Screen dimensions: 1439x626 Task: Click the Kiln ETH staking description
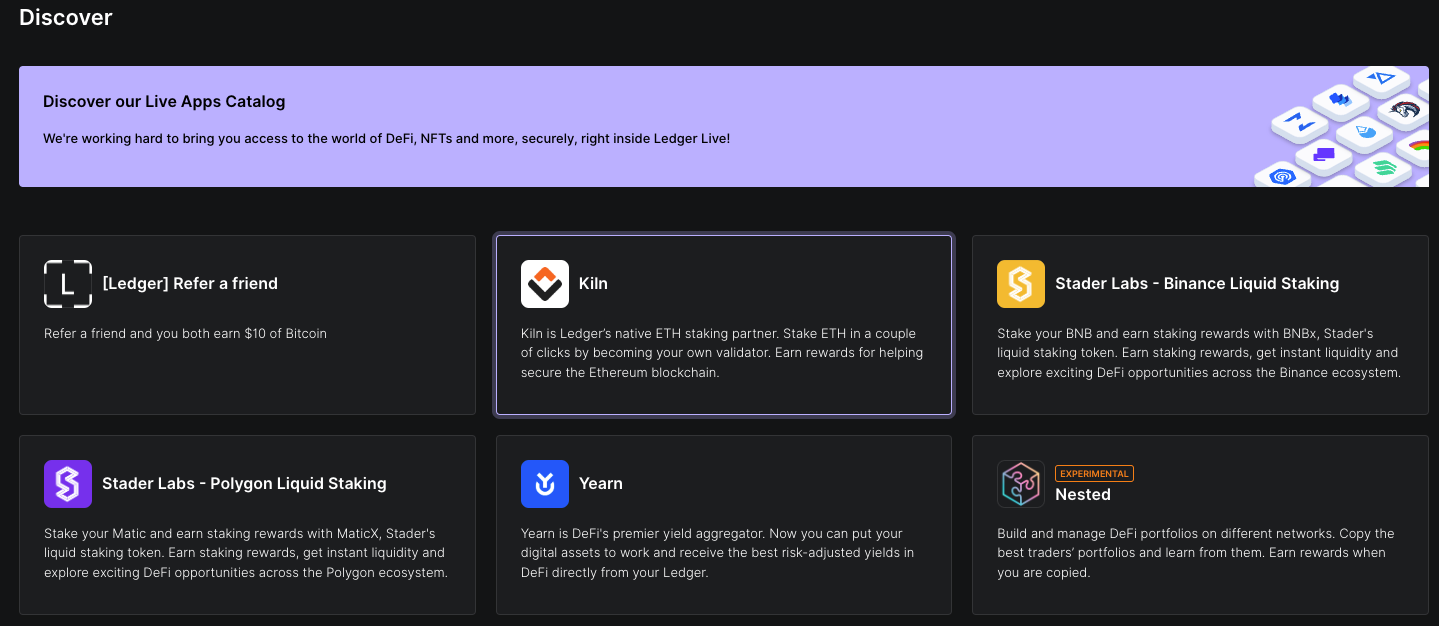(721, 353)
